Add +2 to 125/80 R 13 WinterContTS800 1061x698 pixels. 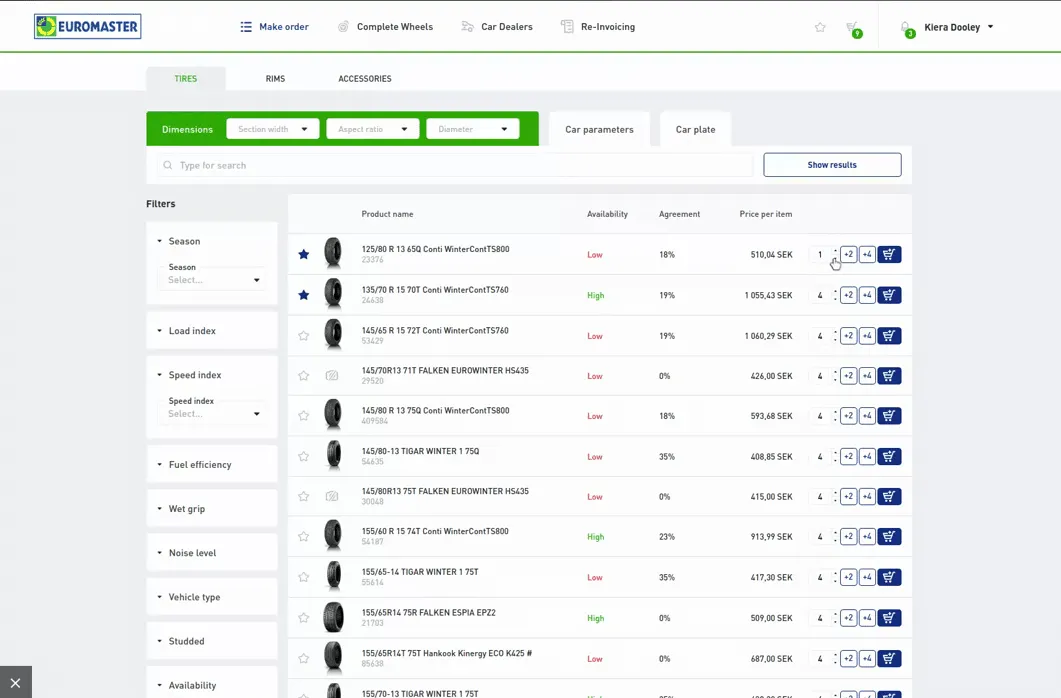pyautogui.click(x=849, y=254)
